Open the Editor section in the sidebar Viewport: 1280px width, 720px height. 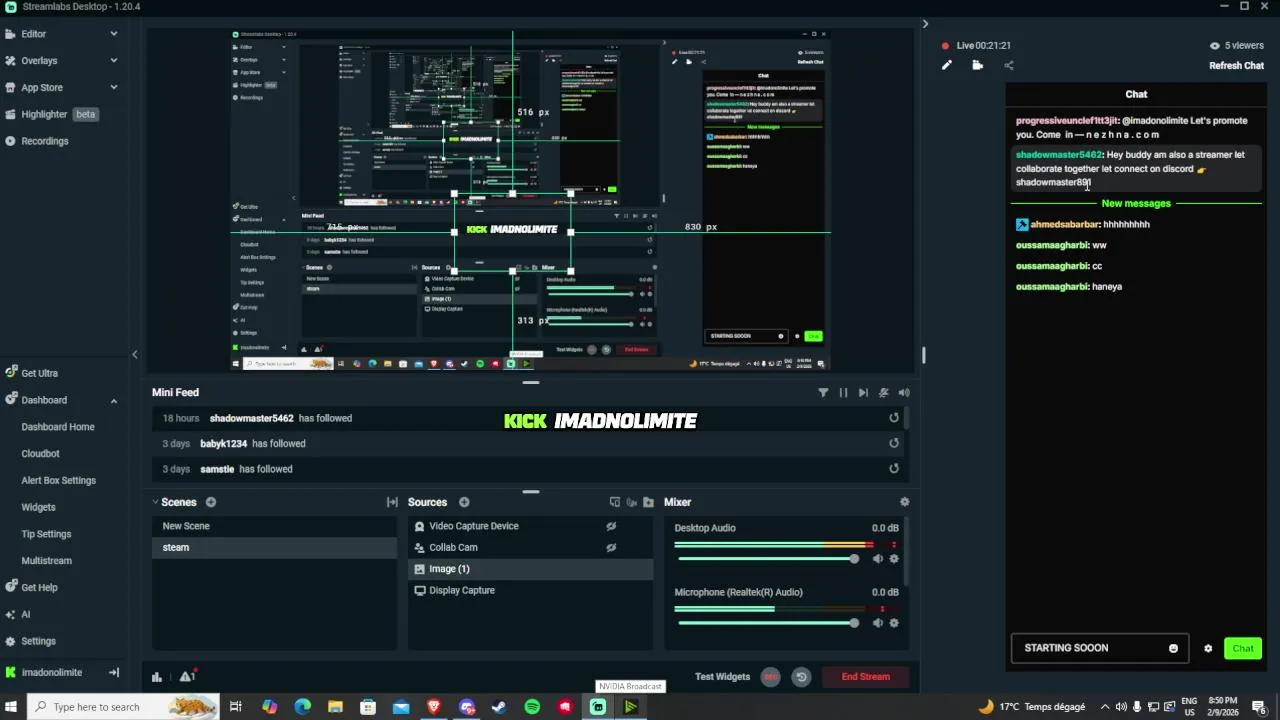pos(34,34)
